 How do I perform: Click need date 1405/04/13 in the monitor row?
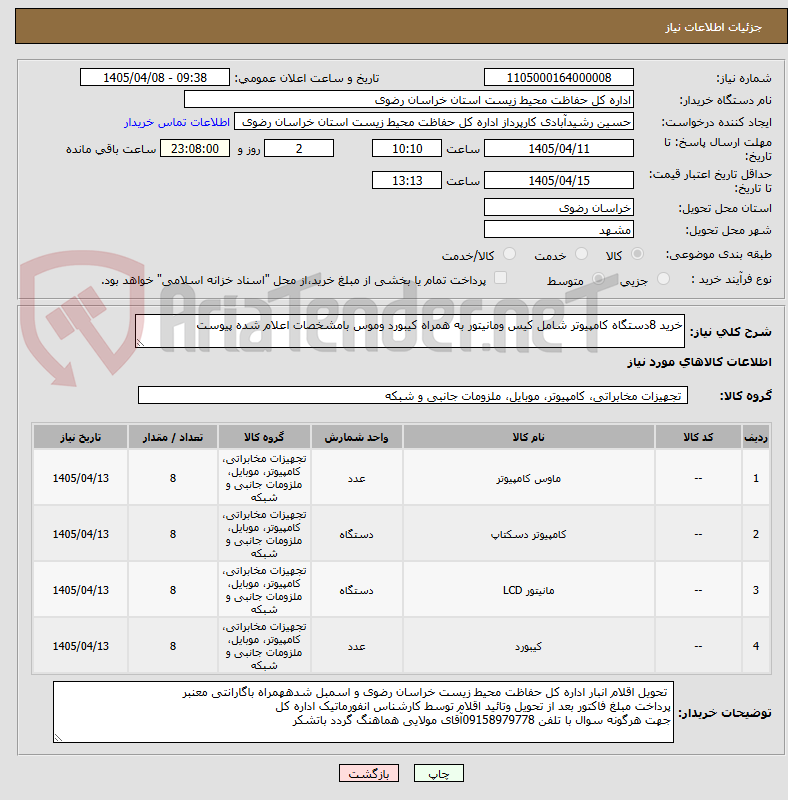tap(80, 590)
